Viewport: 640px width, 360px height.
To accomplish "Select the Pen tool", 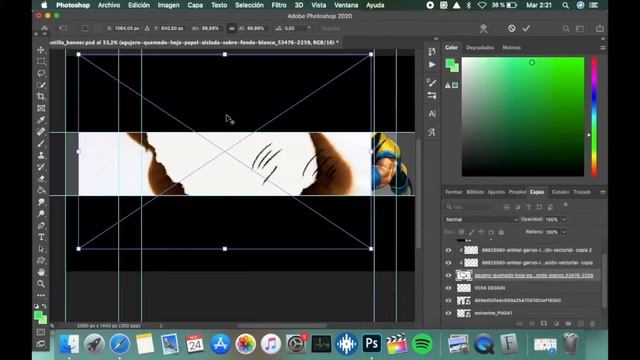I will (41, 226).
